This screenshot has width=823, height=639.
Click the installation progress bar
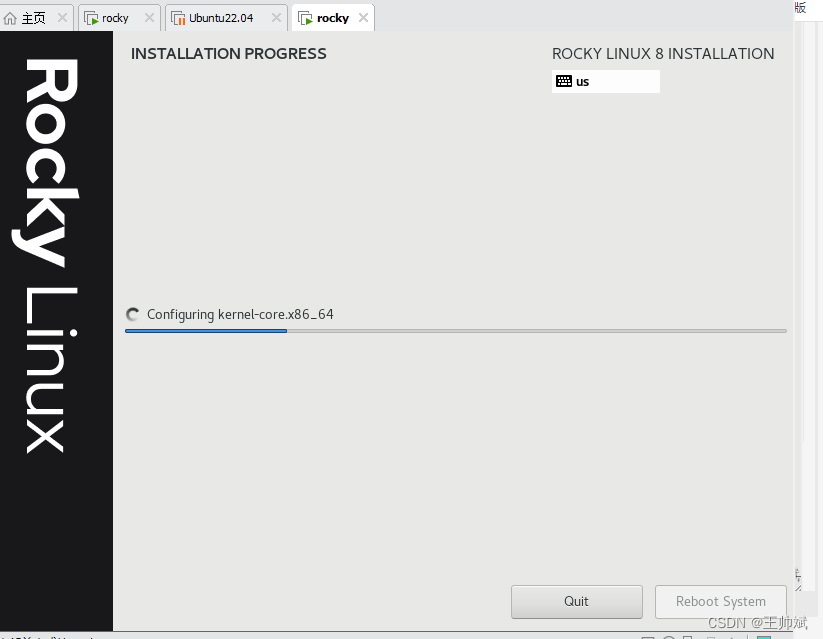click(456, 331)
